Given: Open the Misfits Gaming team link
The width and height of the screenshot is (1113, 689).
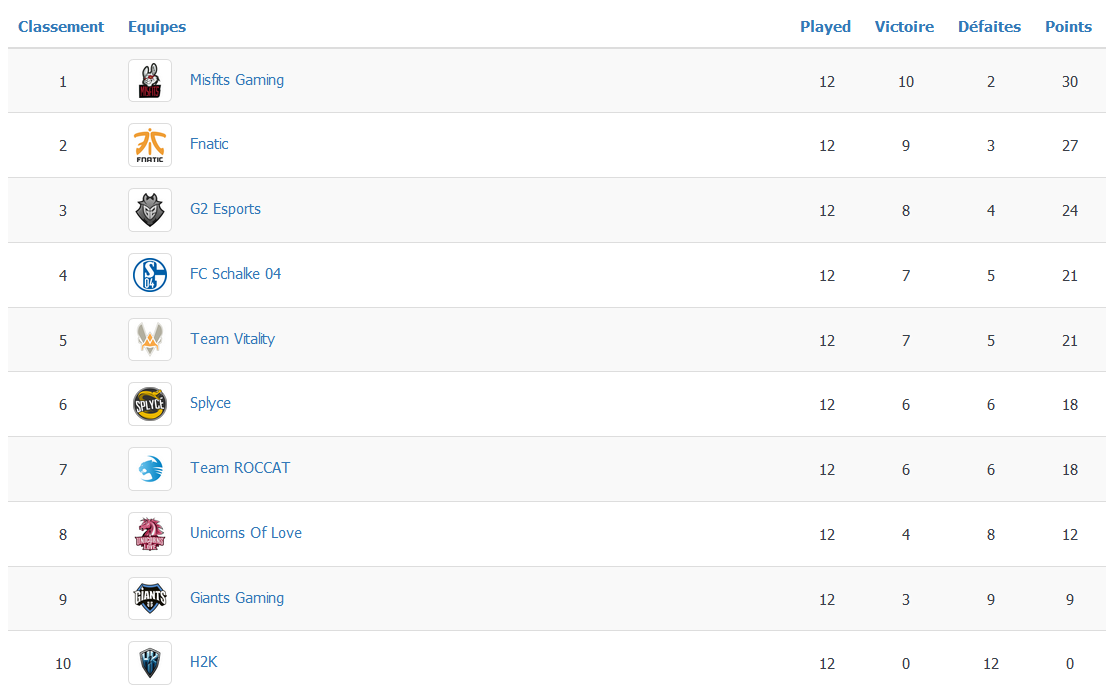Looking at the screenshot, I should click(237, 80).
